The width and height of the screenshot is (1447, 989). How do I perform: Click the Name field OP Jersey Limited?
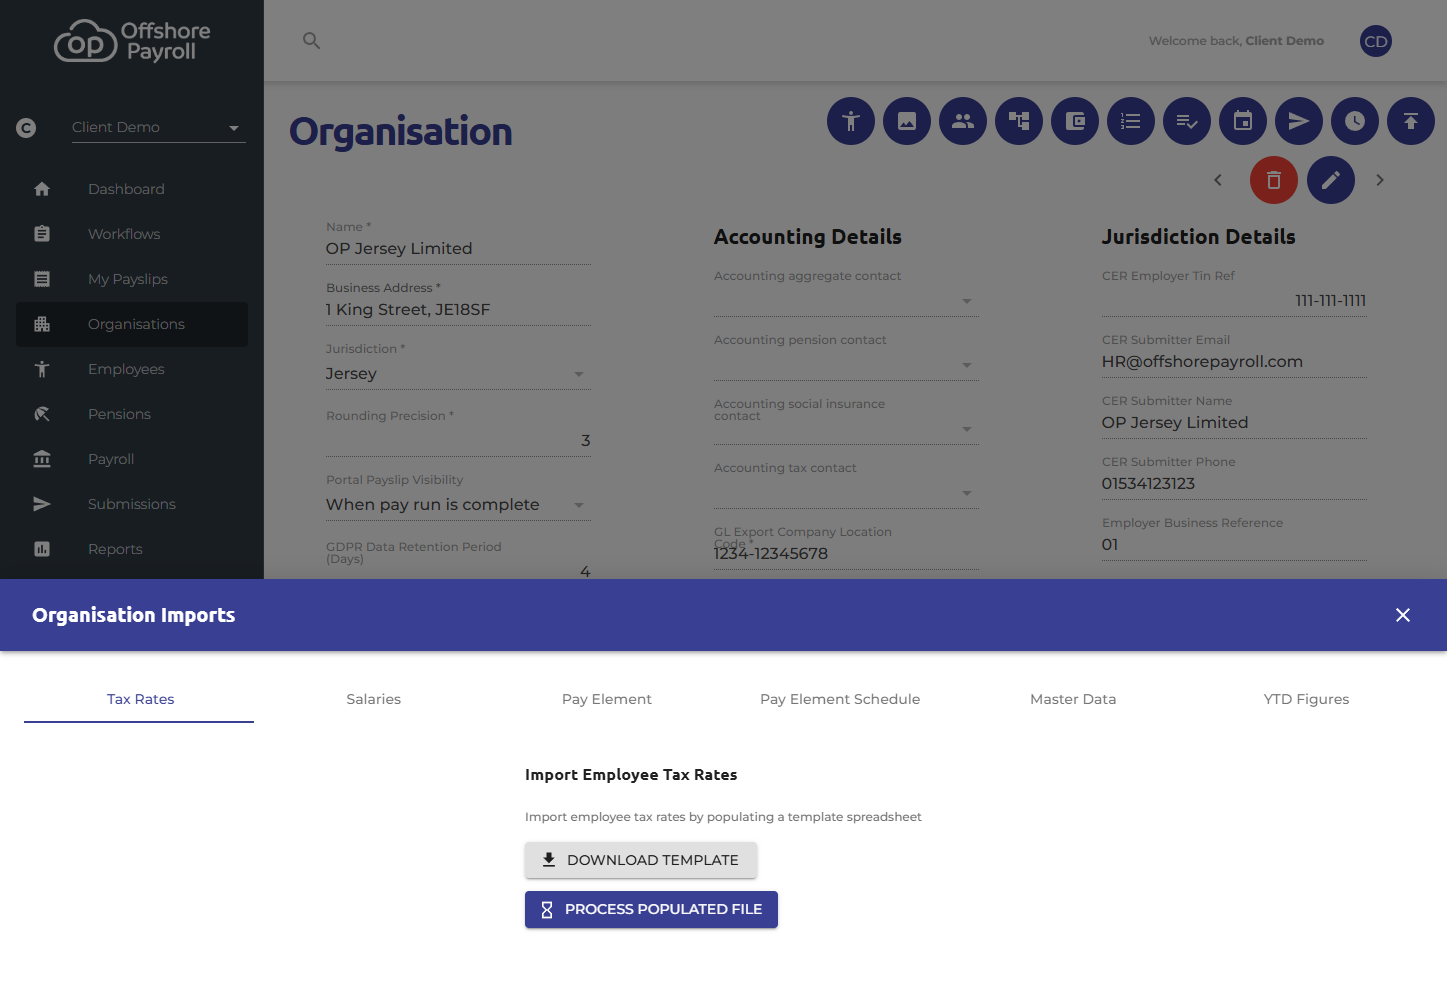(x=458, y=249)
